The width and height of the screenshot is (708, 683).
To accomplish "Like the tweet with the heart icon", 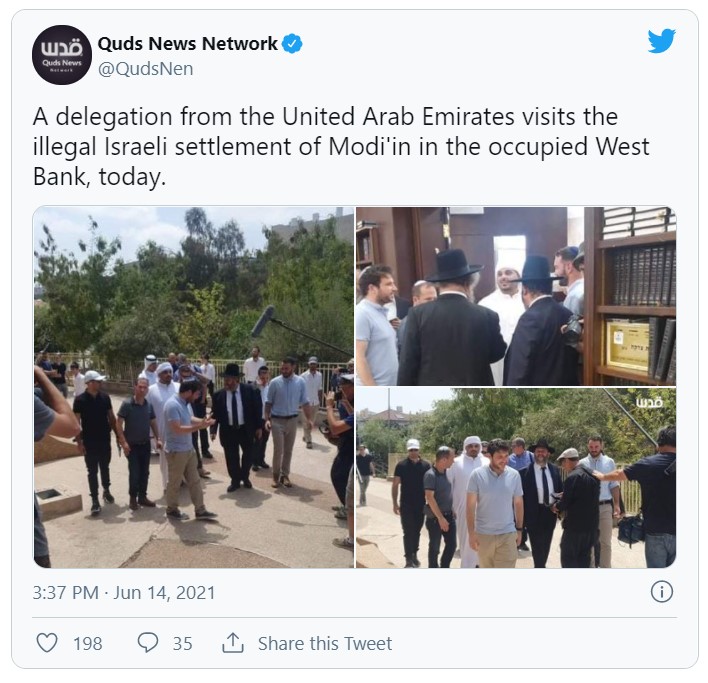I will [x=47, y=643].
